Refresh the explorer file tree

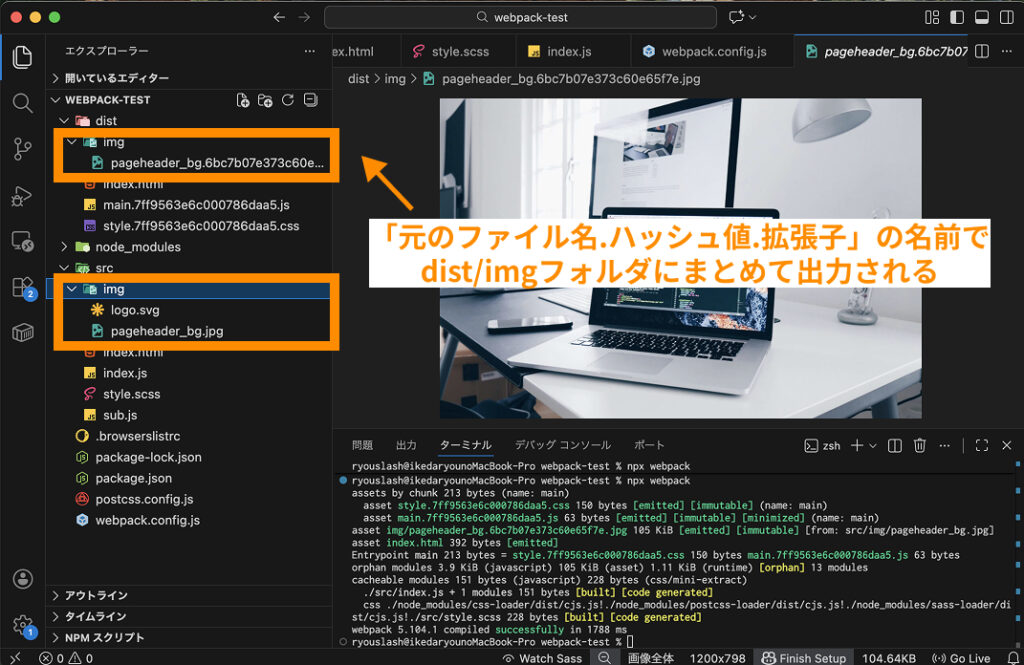(288, 100)
